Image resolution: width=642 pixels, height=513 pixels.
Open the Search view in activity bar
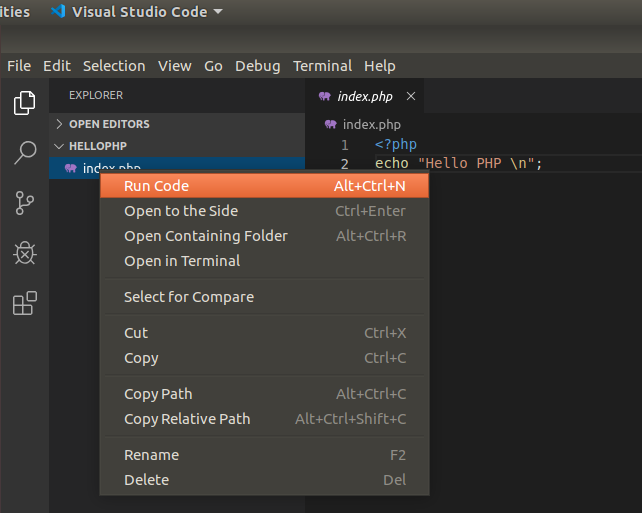point(25,153)
